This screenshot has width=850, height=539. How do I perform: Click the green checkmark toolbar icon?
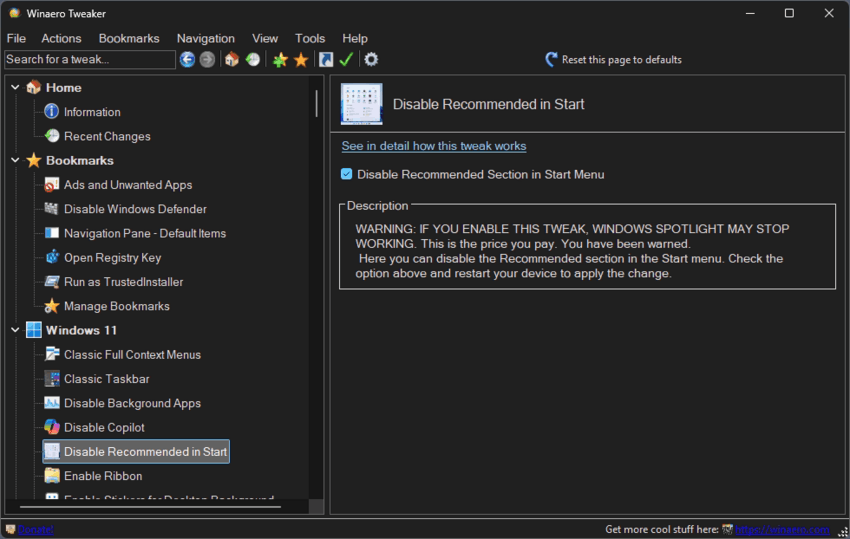tap(346, 59)
